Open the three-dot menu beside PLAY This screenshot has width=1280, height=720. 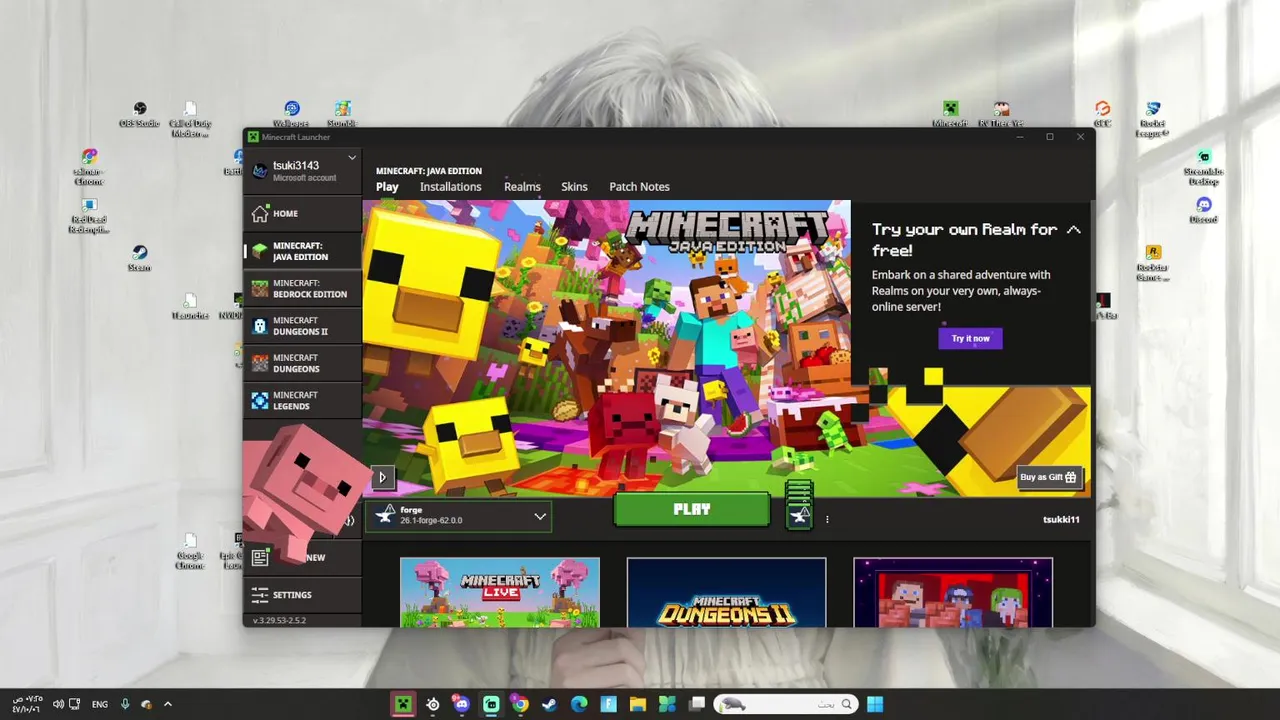tap(827, 519)
